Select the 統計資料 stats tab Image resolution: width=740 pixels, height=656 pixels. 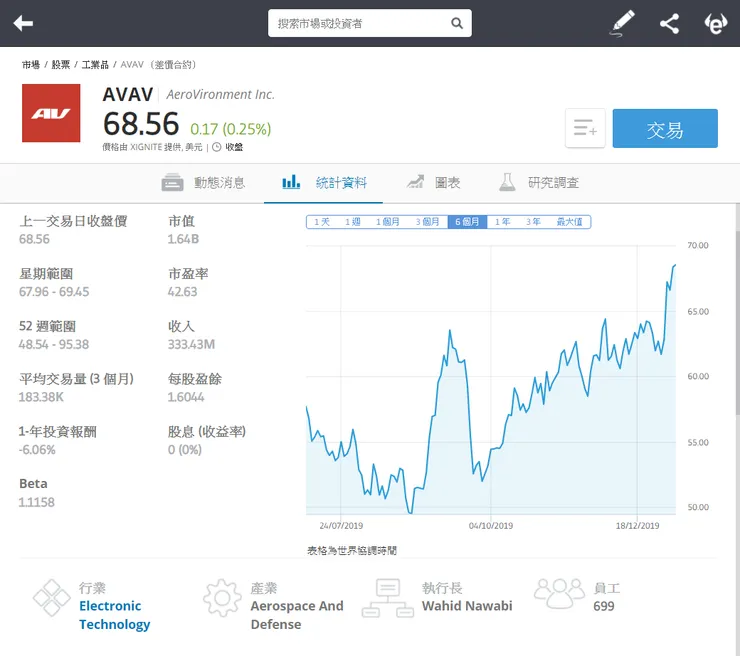click(x=324, y=183)
